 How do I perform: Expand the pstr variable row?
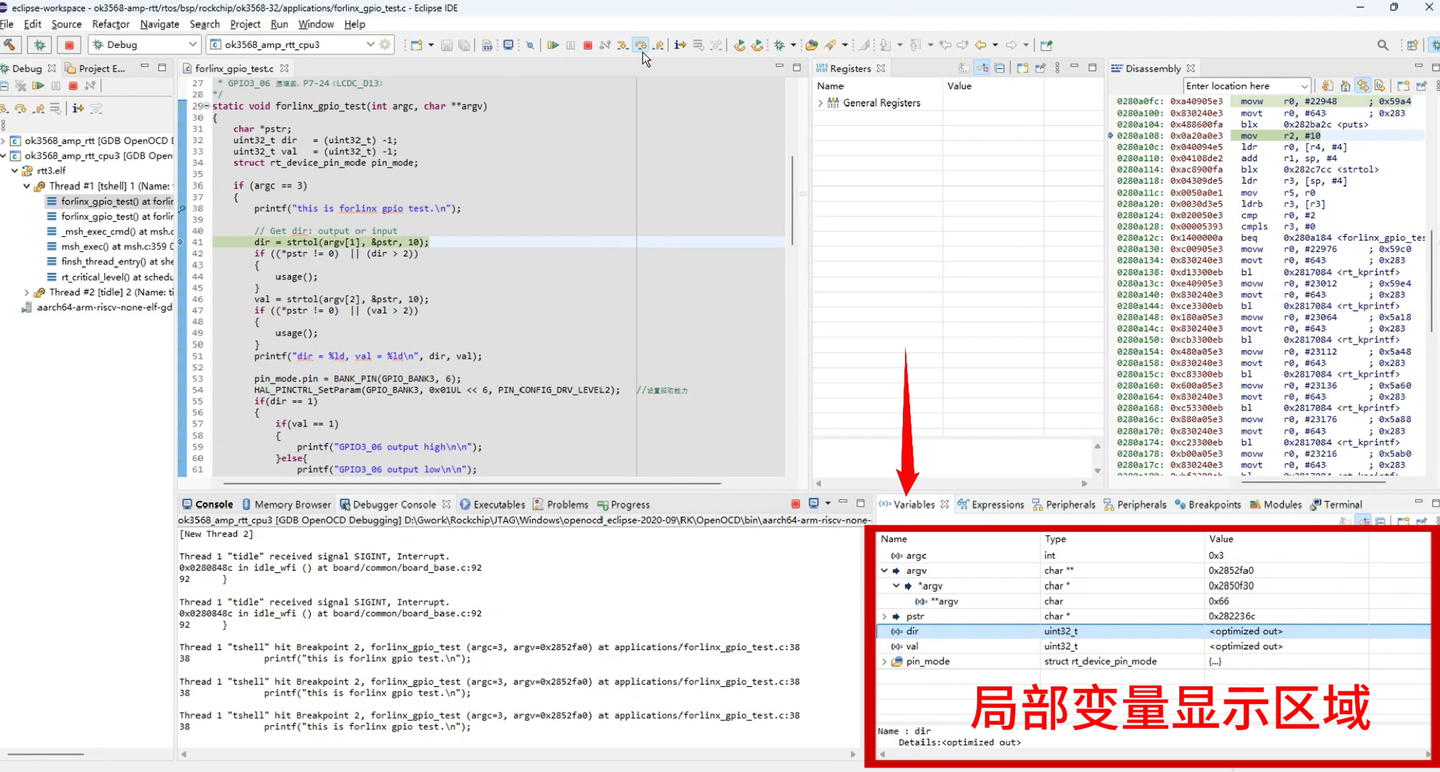coord(885,616)
